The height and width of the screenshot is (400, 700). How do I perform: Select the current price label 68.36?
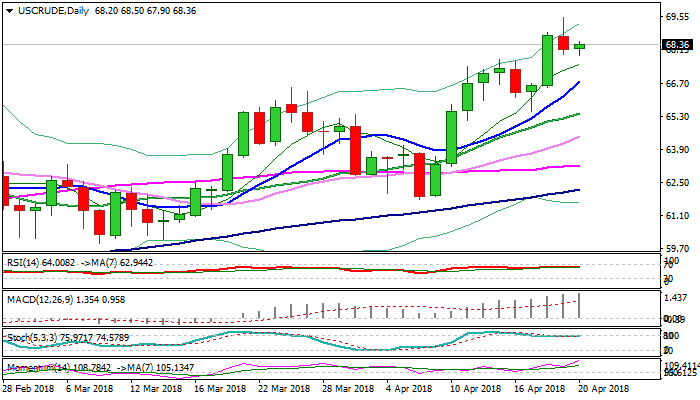point(678,45)
